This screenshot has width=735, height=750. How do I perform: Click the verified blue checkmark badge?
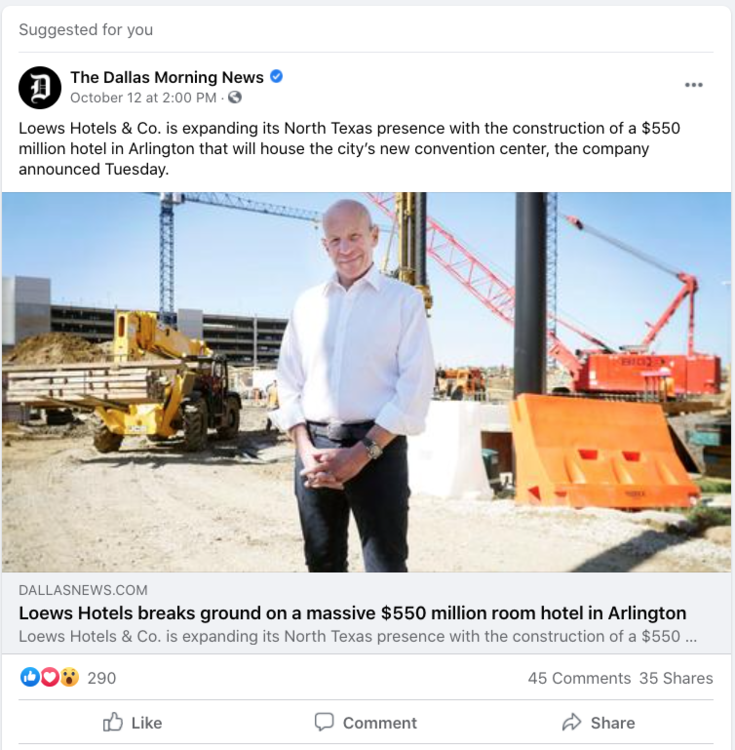click(276, 76)
